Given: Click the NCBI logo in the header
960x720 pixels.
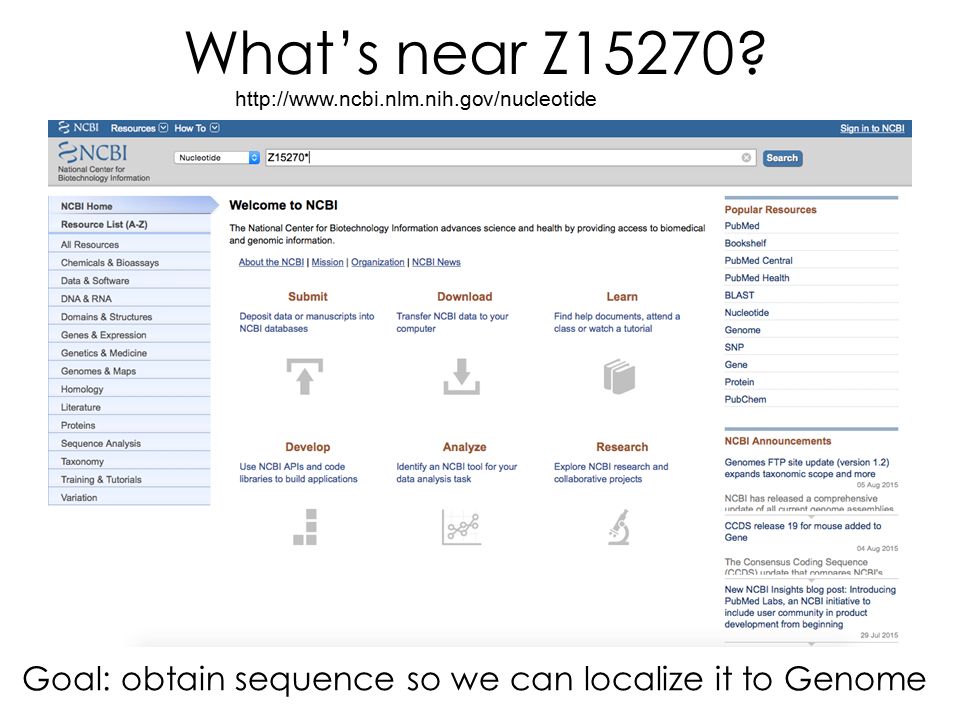Looking at the screenshot, I should pyautogui.click(x=92, y=152).
